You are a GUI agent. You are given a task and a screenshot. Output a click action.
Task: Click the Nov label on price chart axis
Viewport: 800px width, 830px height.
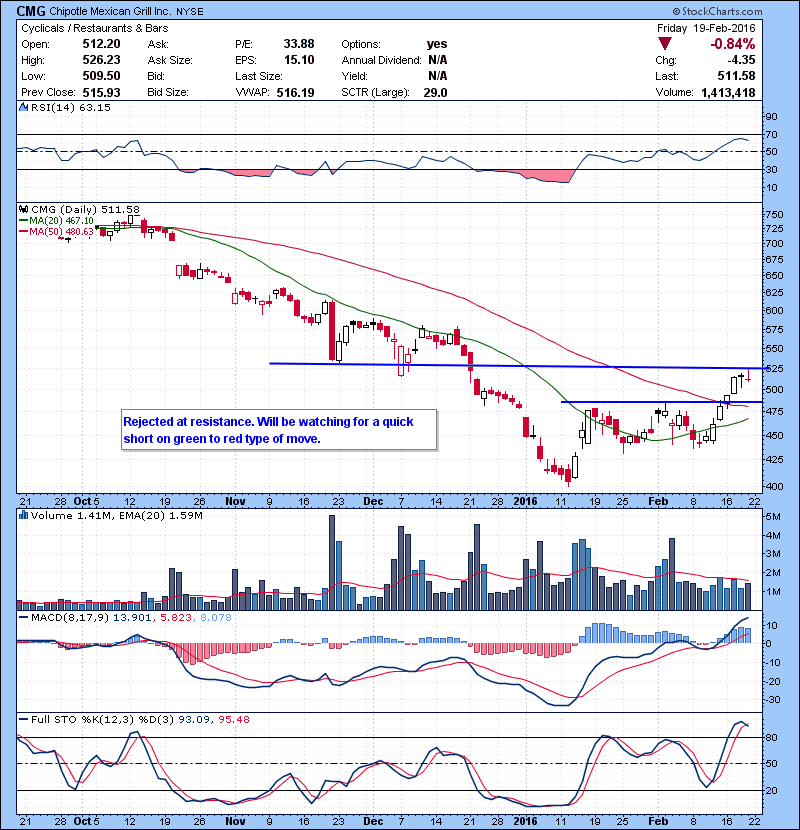pyautogui.click(x=235, y=501)
